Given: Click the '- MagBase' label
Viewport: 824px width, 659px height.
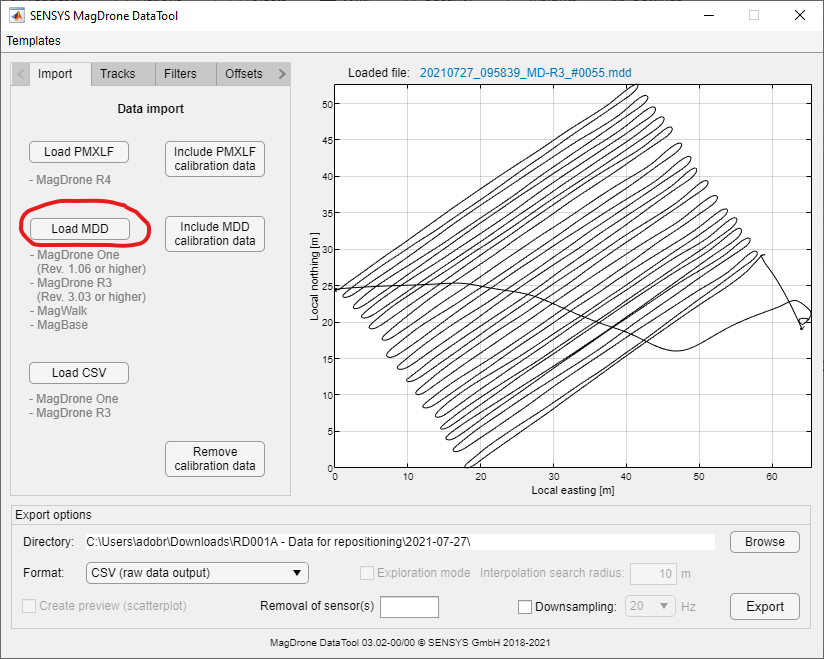Looking at the screenshot, I should pyautogui.click(x=59, y=325).
